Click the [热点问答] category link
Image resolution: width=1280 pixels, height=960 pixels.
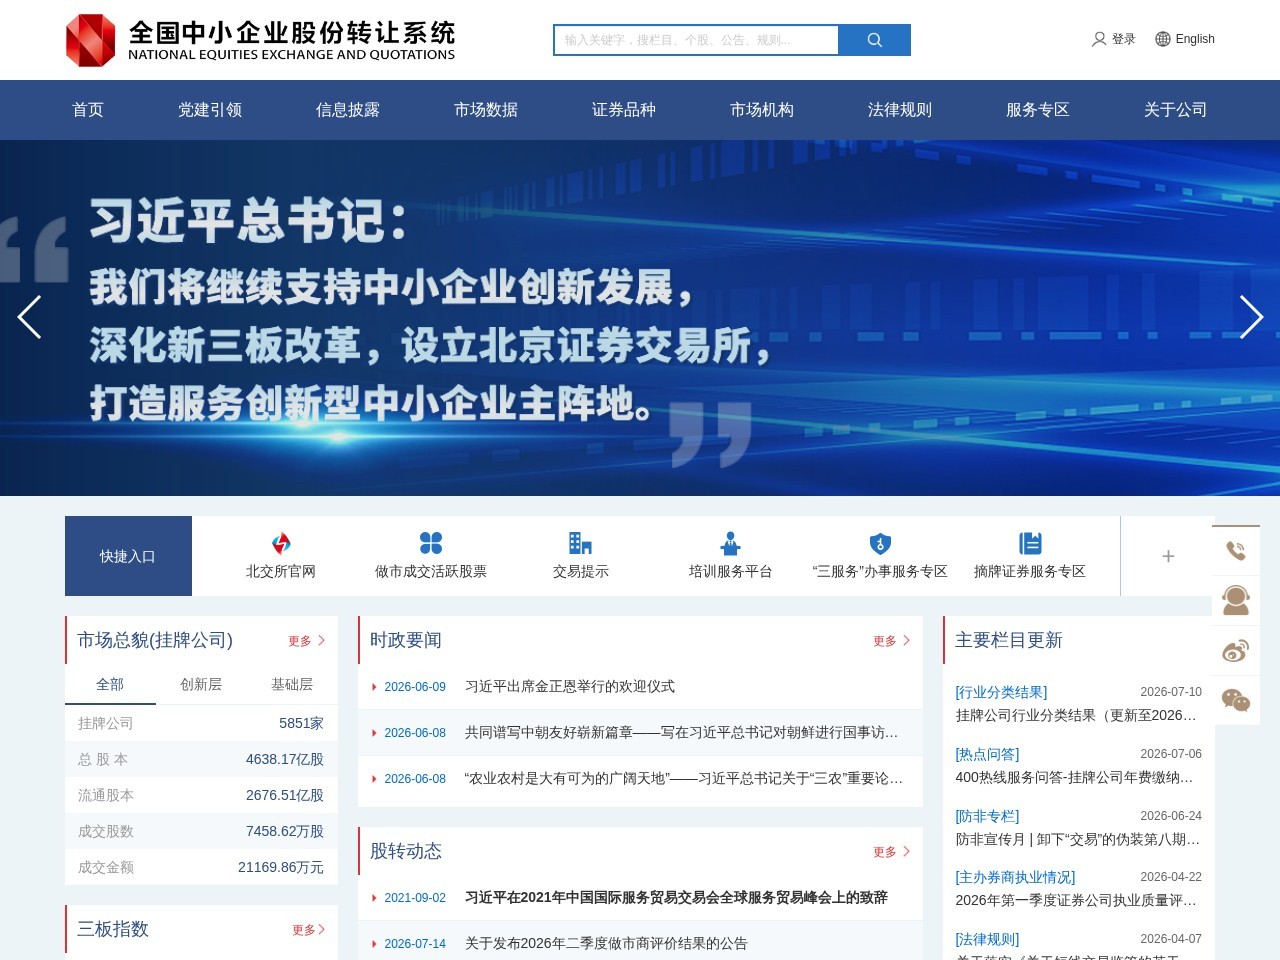[x=987, y=754]
